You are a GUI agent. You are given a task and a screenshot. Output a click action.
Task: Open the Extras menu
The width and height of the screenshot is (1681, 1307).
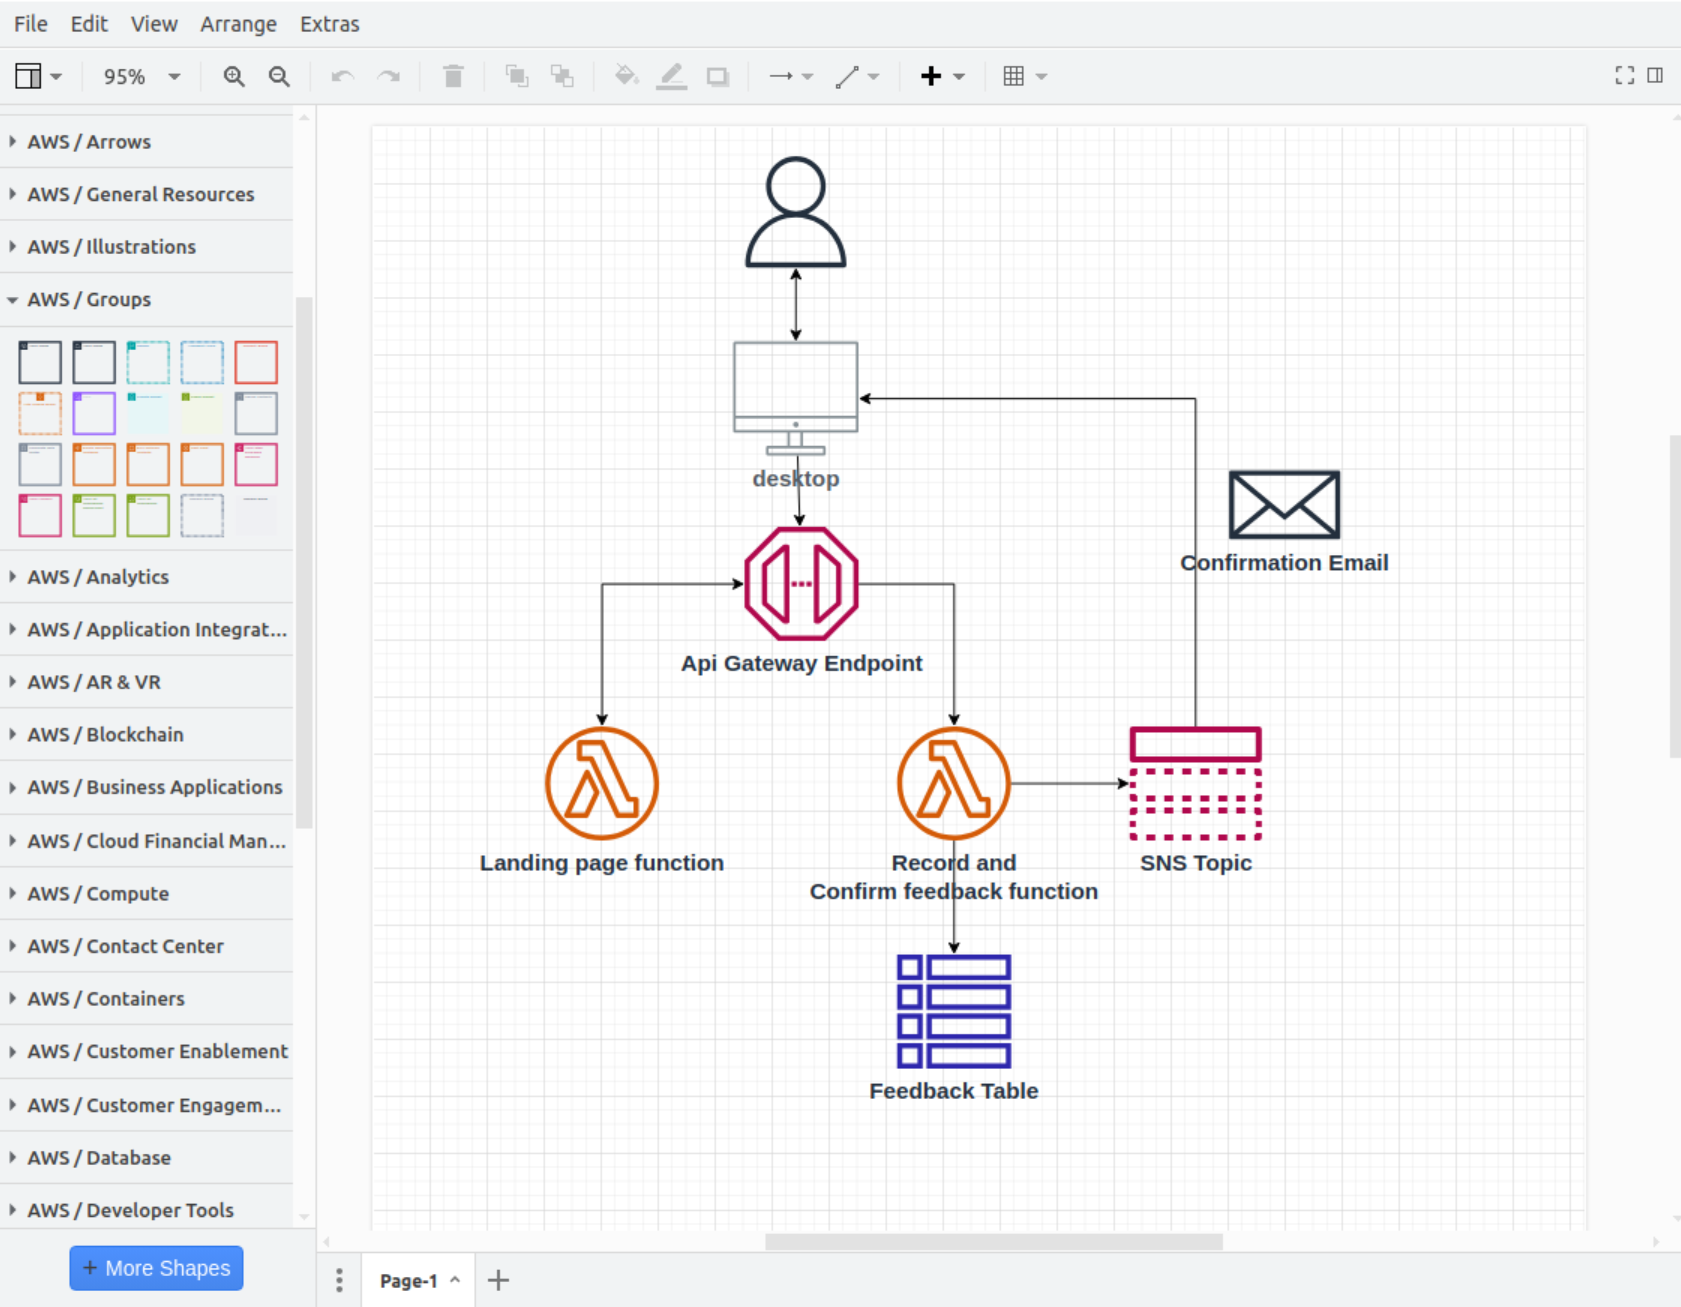click(x=329, y=24)
